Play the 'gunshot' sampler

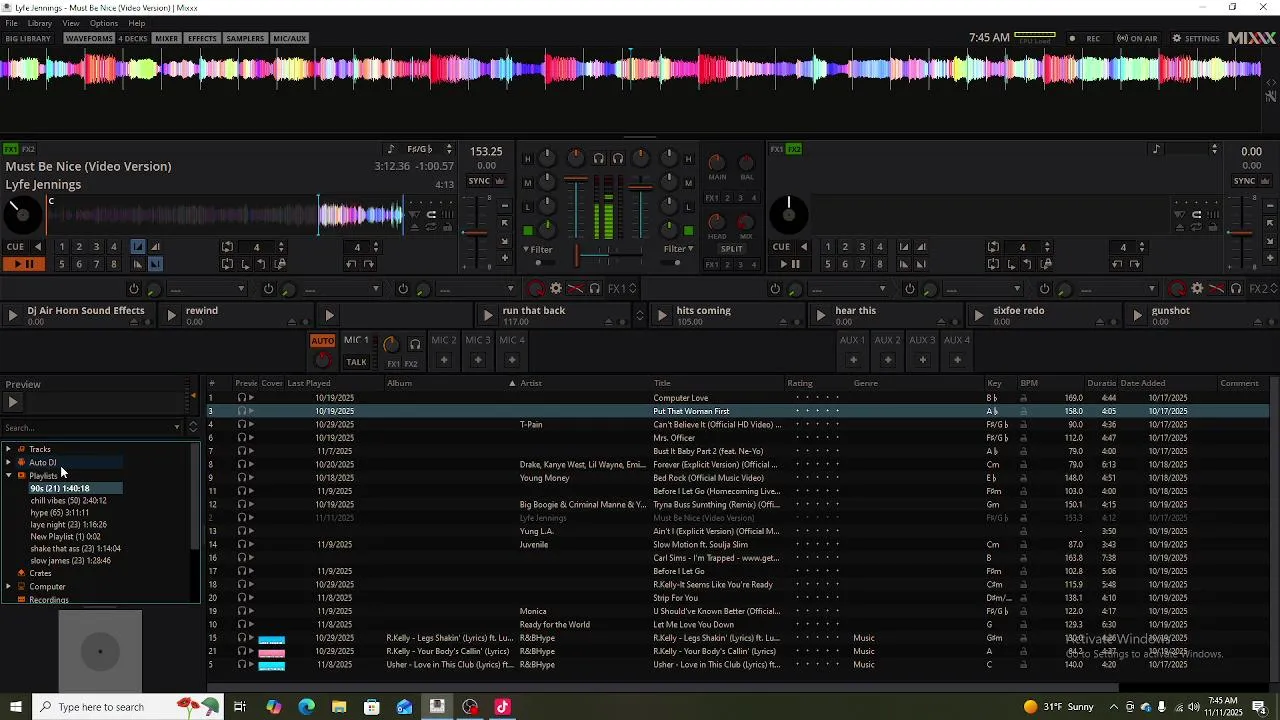point(1137,316)
